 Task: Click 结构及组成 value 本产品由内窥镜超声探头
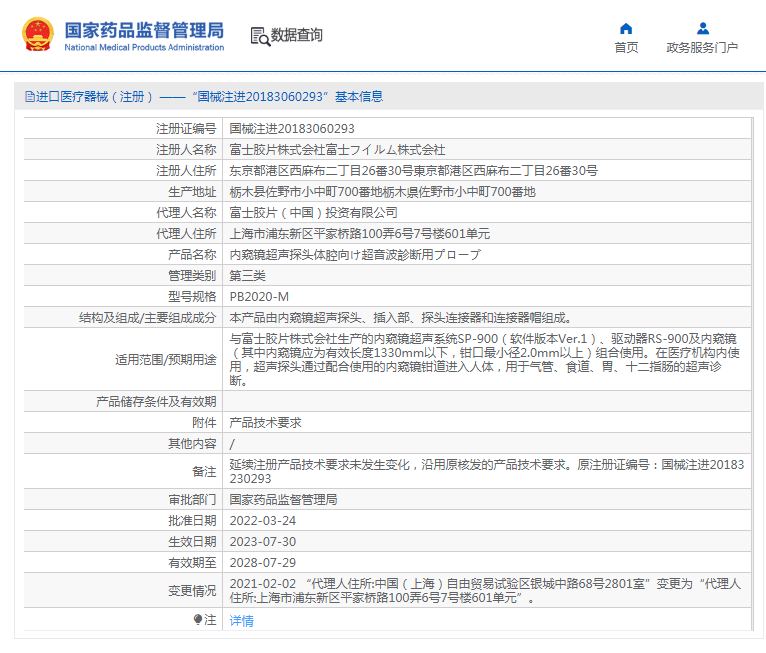(x=401, y=317)
